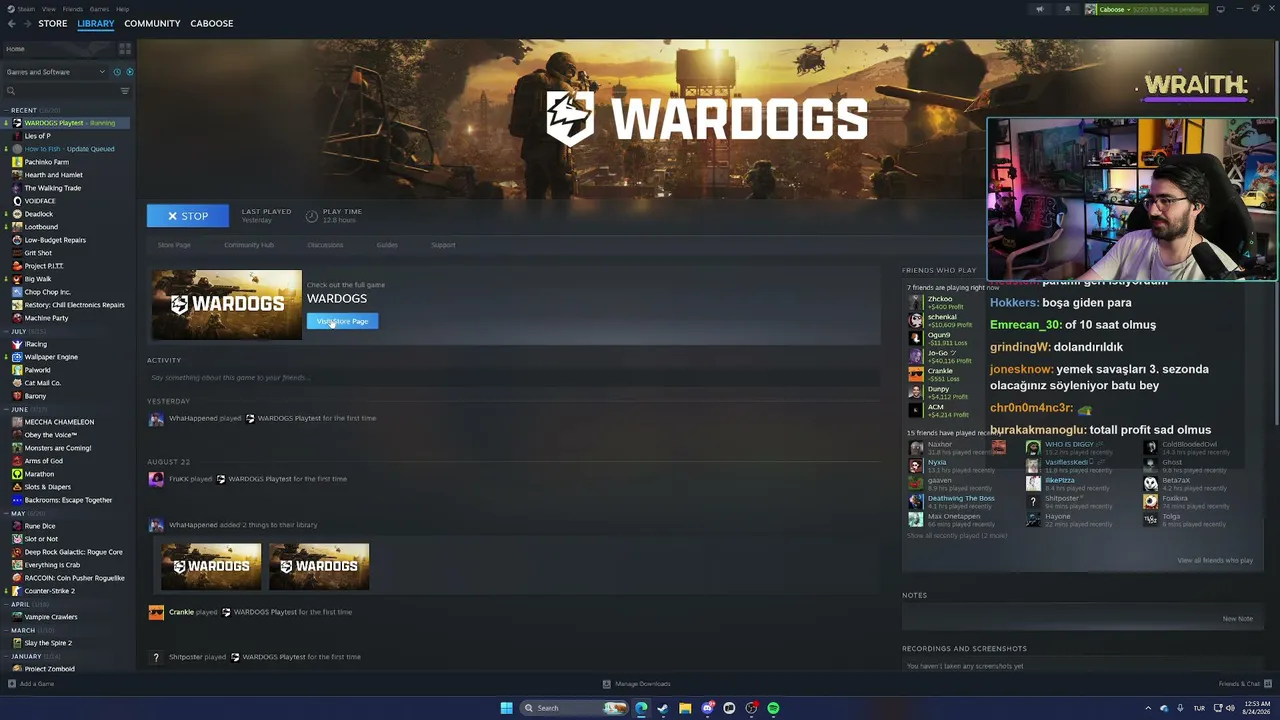Screen dimensions: 1280x720
Task: Open Friends & Chat panel
Action: [1243, 684]
